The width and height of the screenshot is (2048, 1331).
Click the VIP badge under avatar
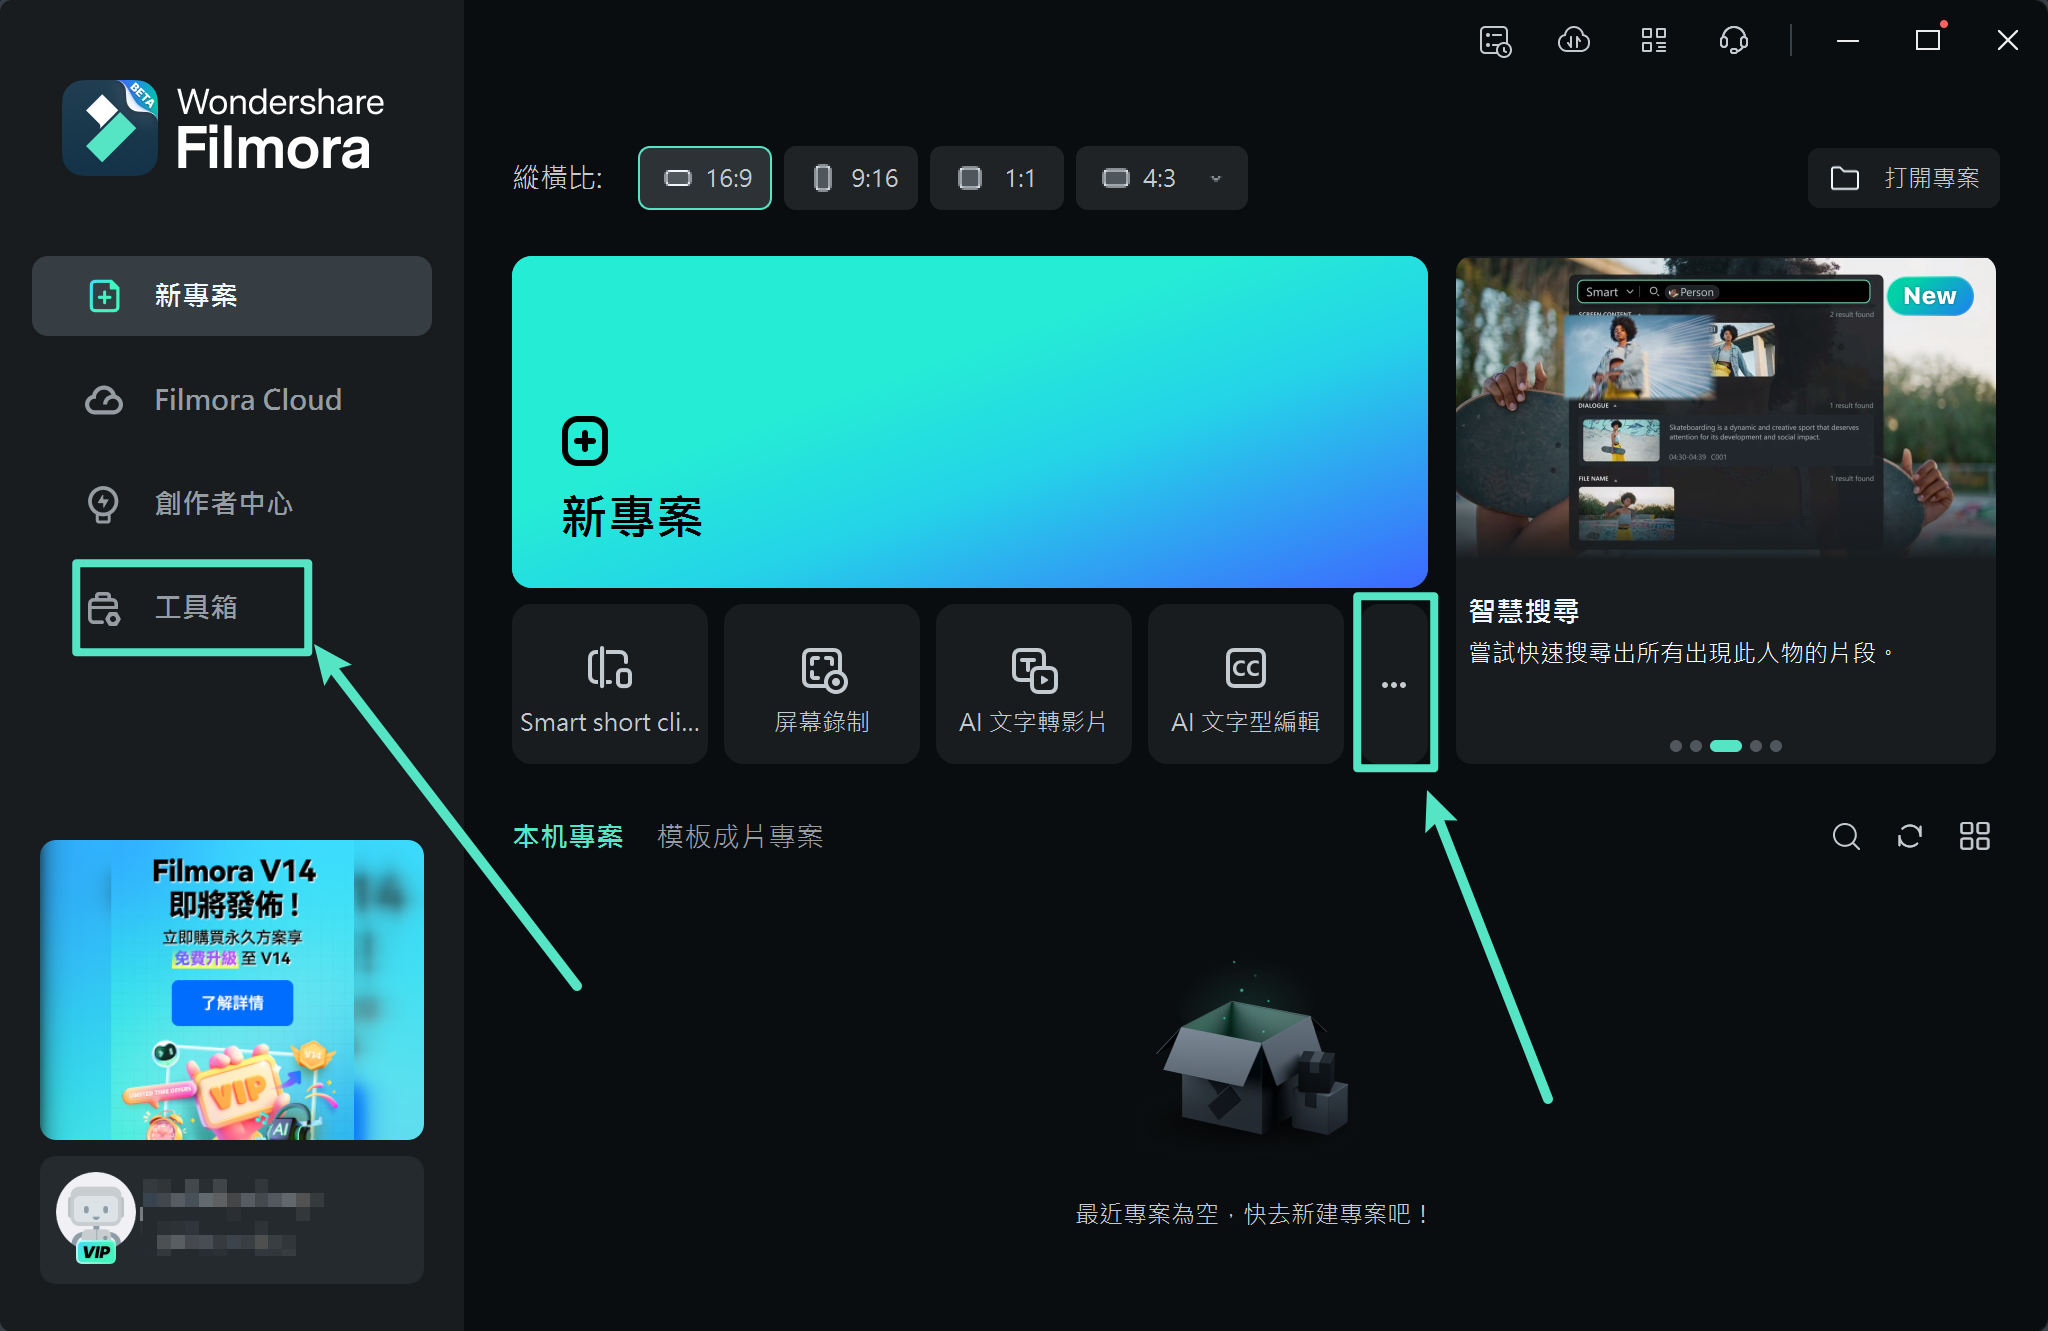coord(97,1252)
